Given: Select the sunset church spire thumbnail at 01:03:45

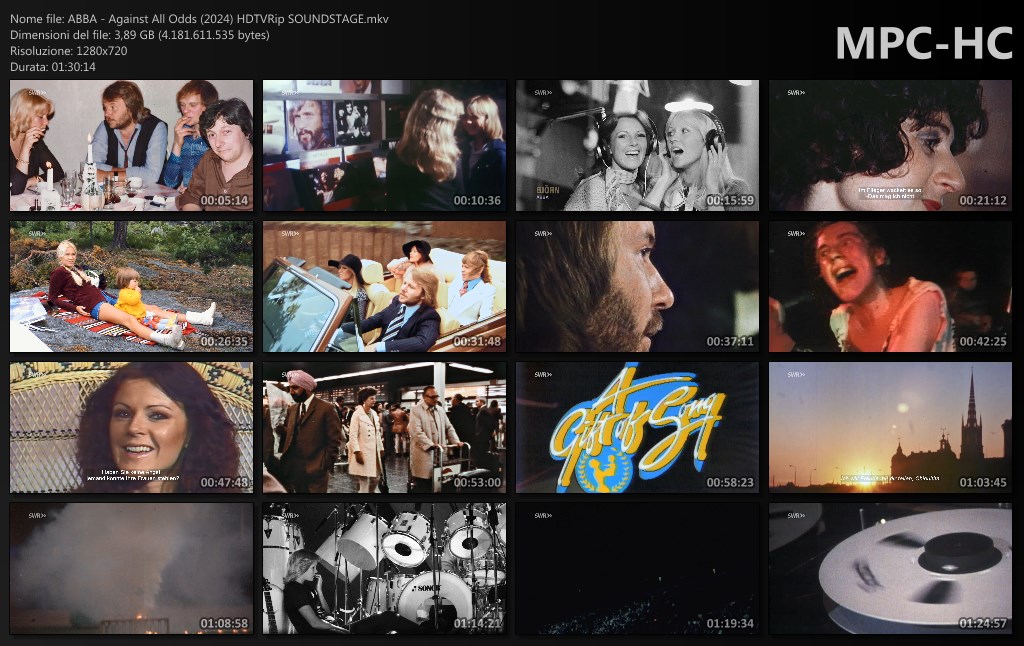Looking at the screenshot, I should pos(890,428).
